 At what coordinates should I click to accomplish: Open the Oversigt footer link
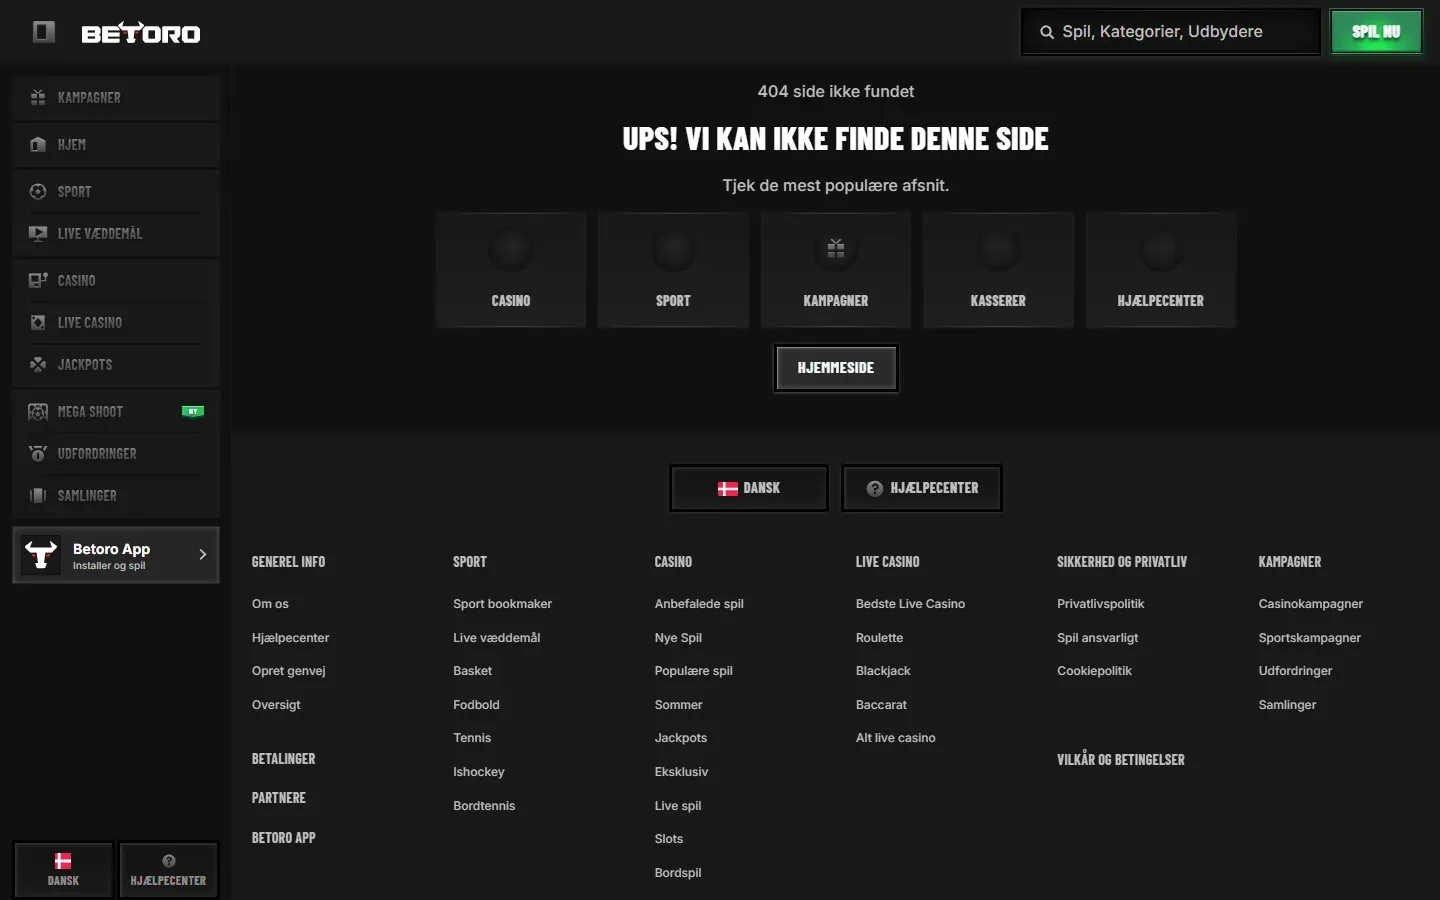(276, 705)
